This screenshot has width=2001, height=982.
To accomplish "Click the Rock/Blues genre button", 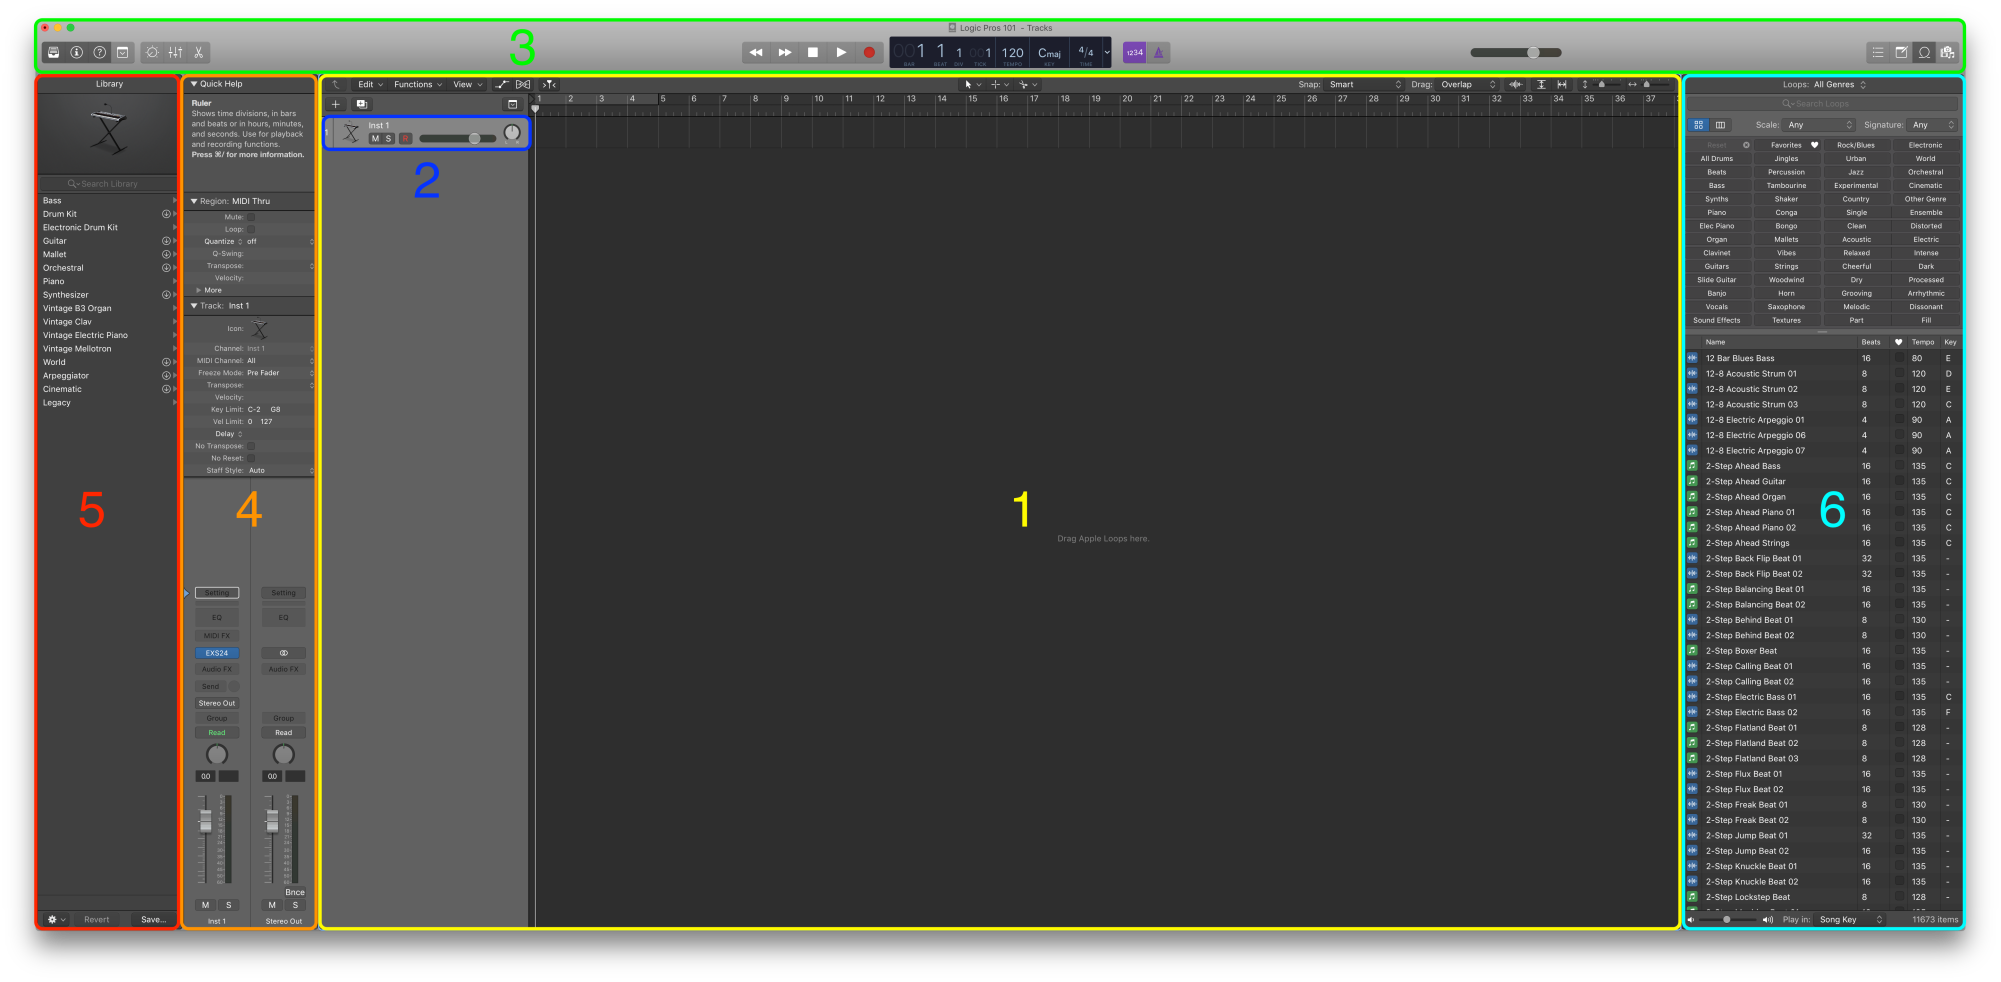I will pos(1855,145).
